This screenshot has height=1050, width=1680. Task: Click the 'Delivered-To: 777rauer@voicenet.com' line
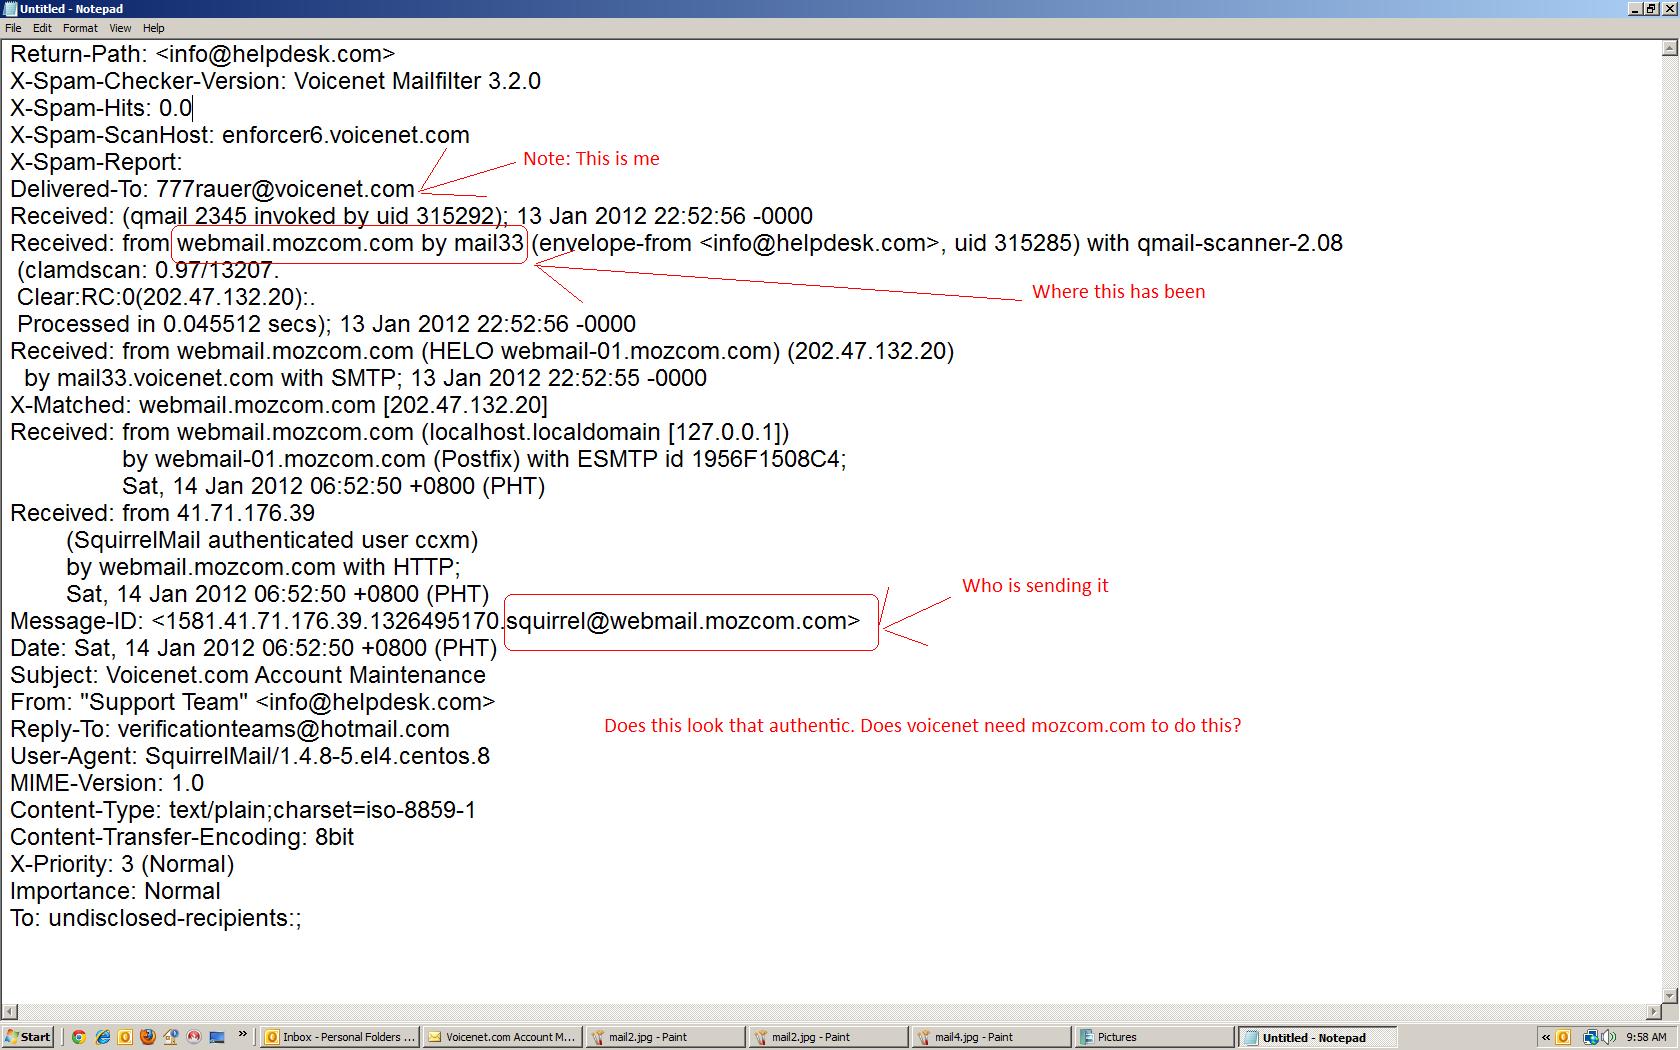coord(212,189)
